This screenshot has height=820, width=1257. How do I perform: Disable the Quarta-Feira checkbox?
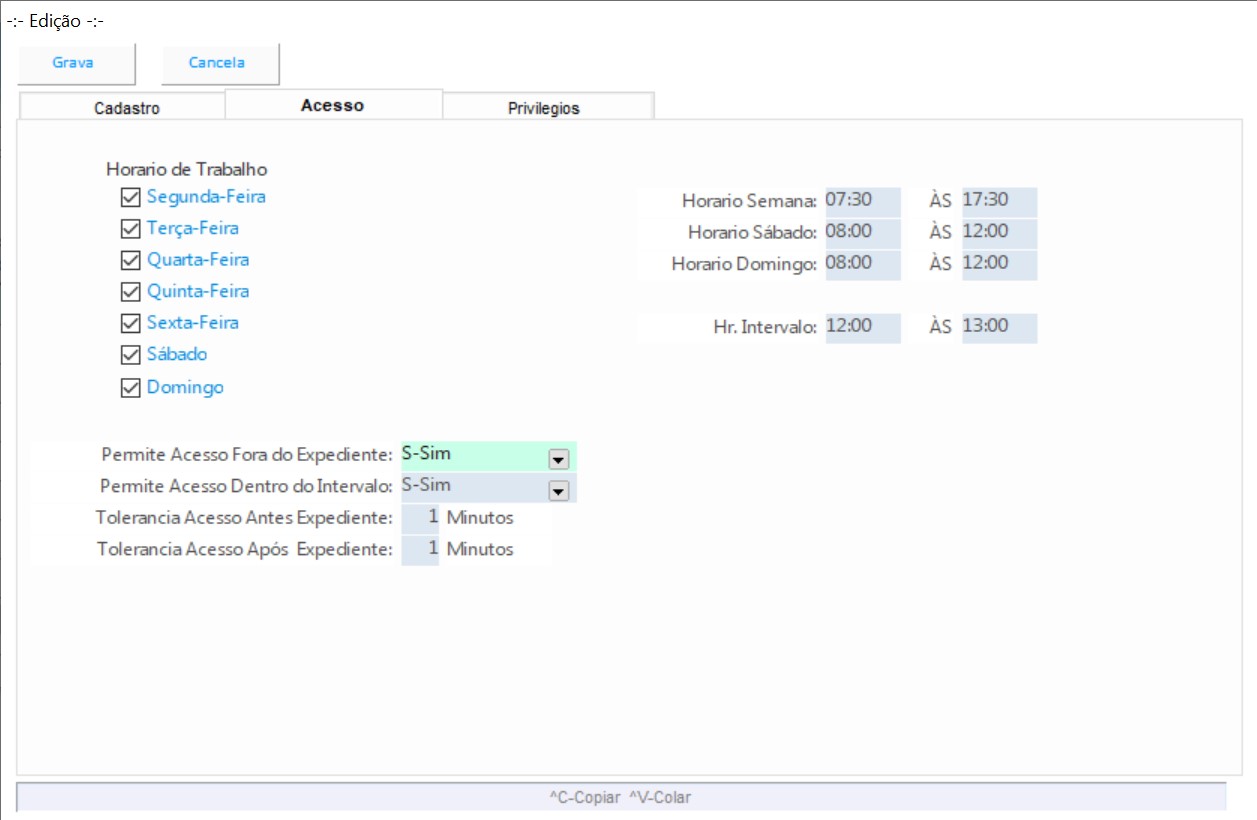[x=129, y=260]
